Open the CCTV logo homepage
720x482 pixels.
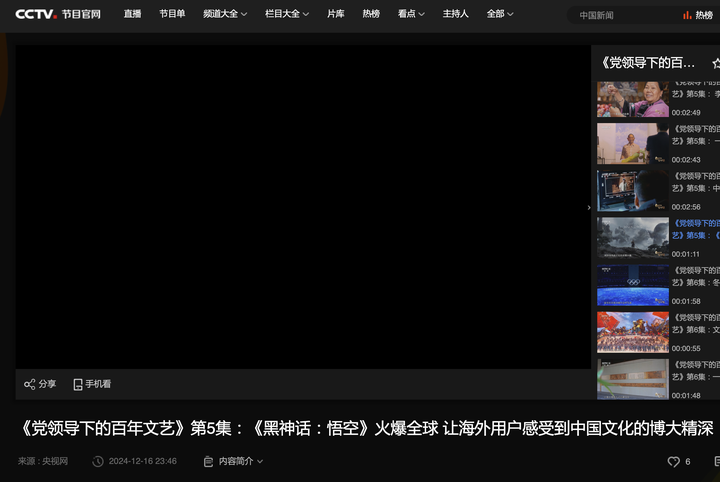pos(36,14)
